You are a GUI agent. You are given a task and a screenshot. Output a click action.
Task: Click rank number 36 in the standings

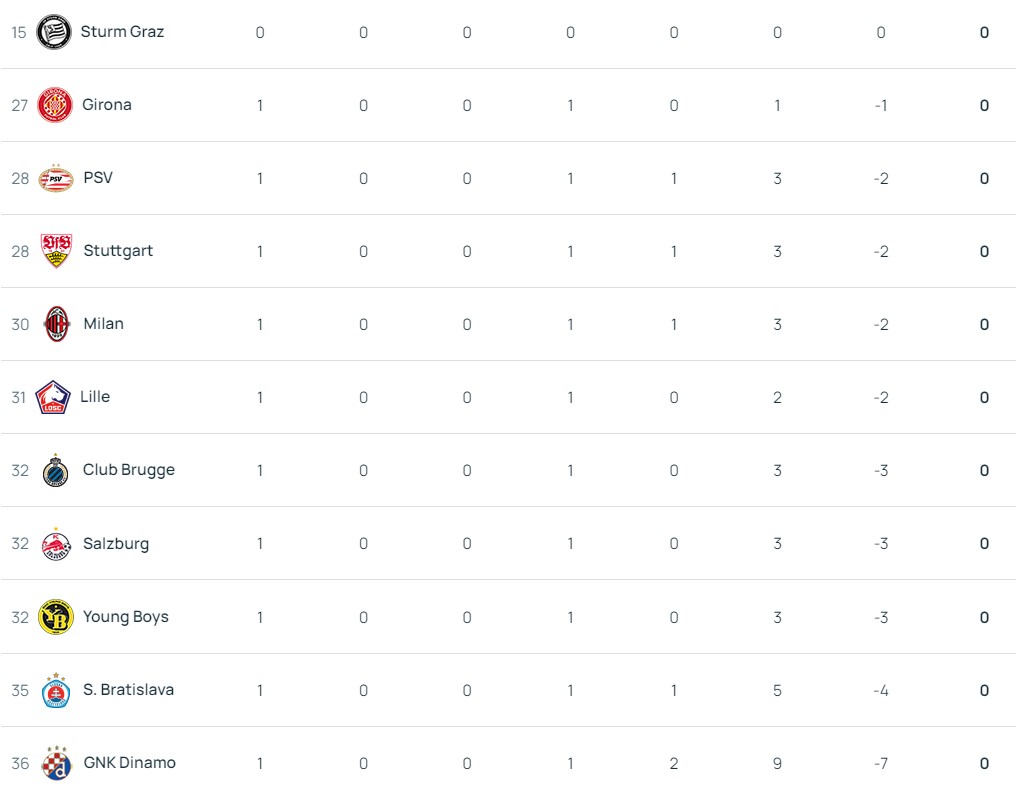pyautogui.click(x=20, y=764)
